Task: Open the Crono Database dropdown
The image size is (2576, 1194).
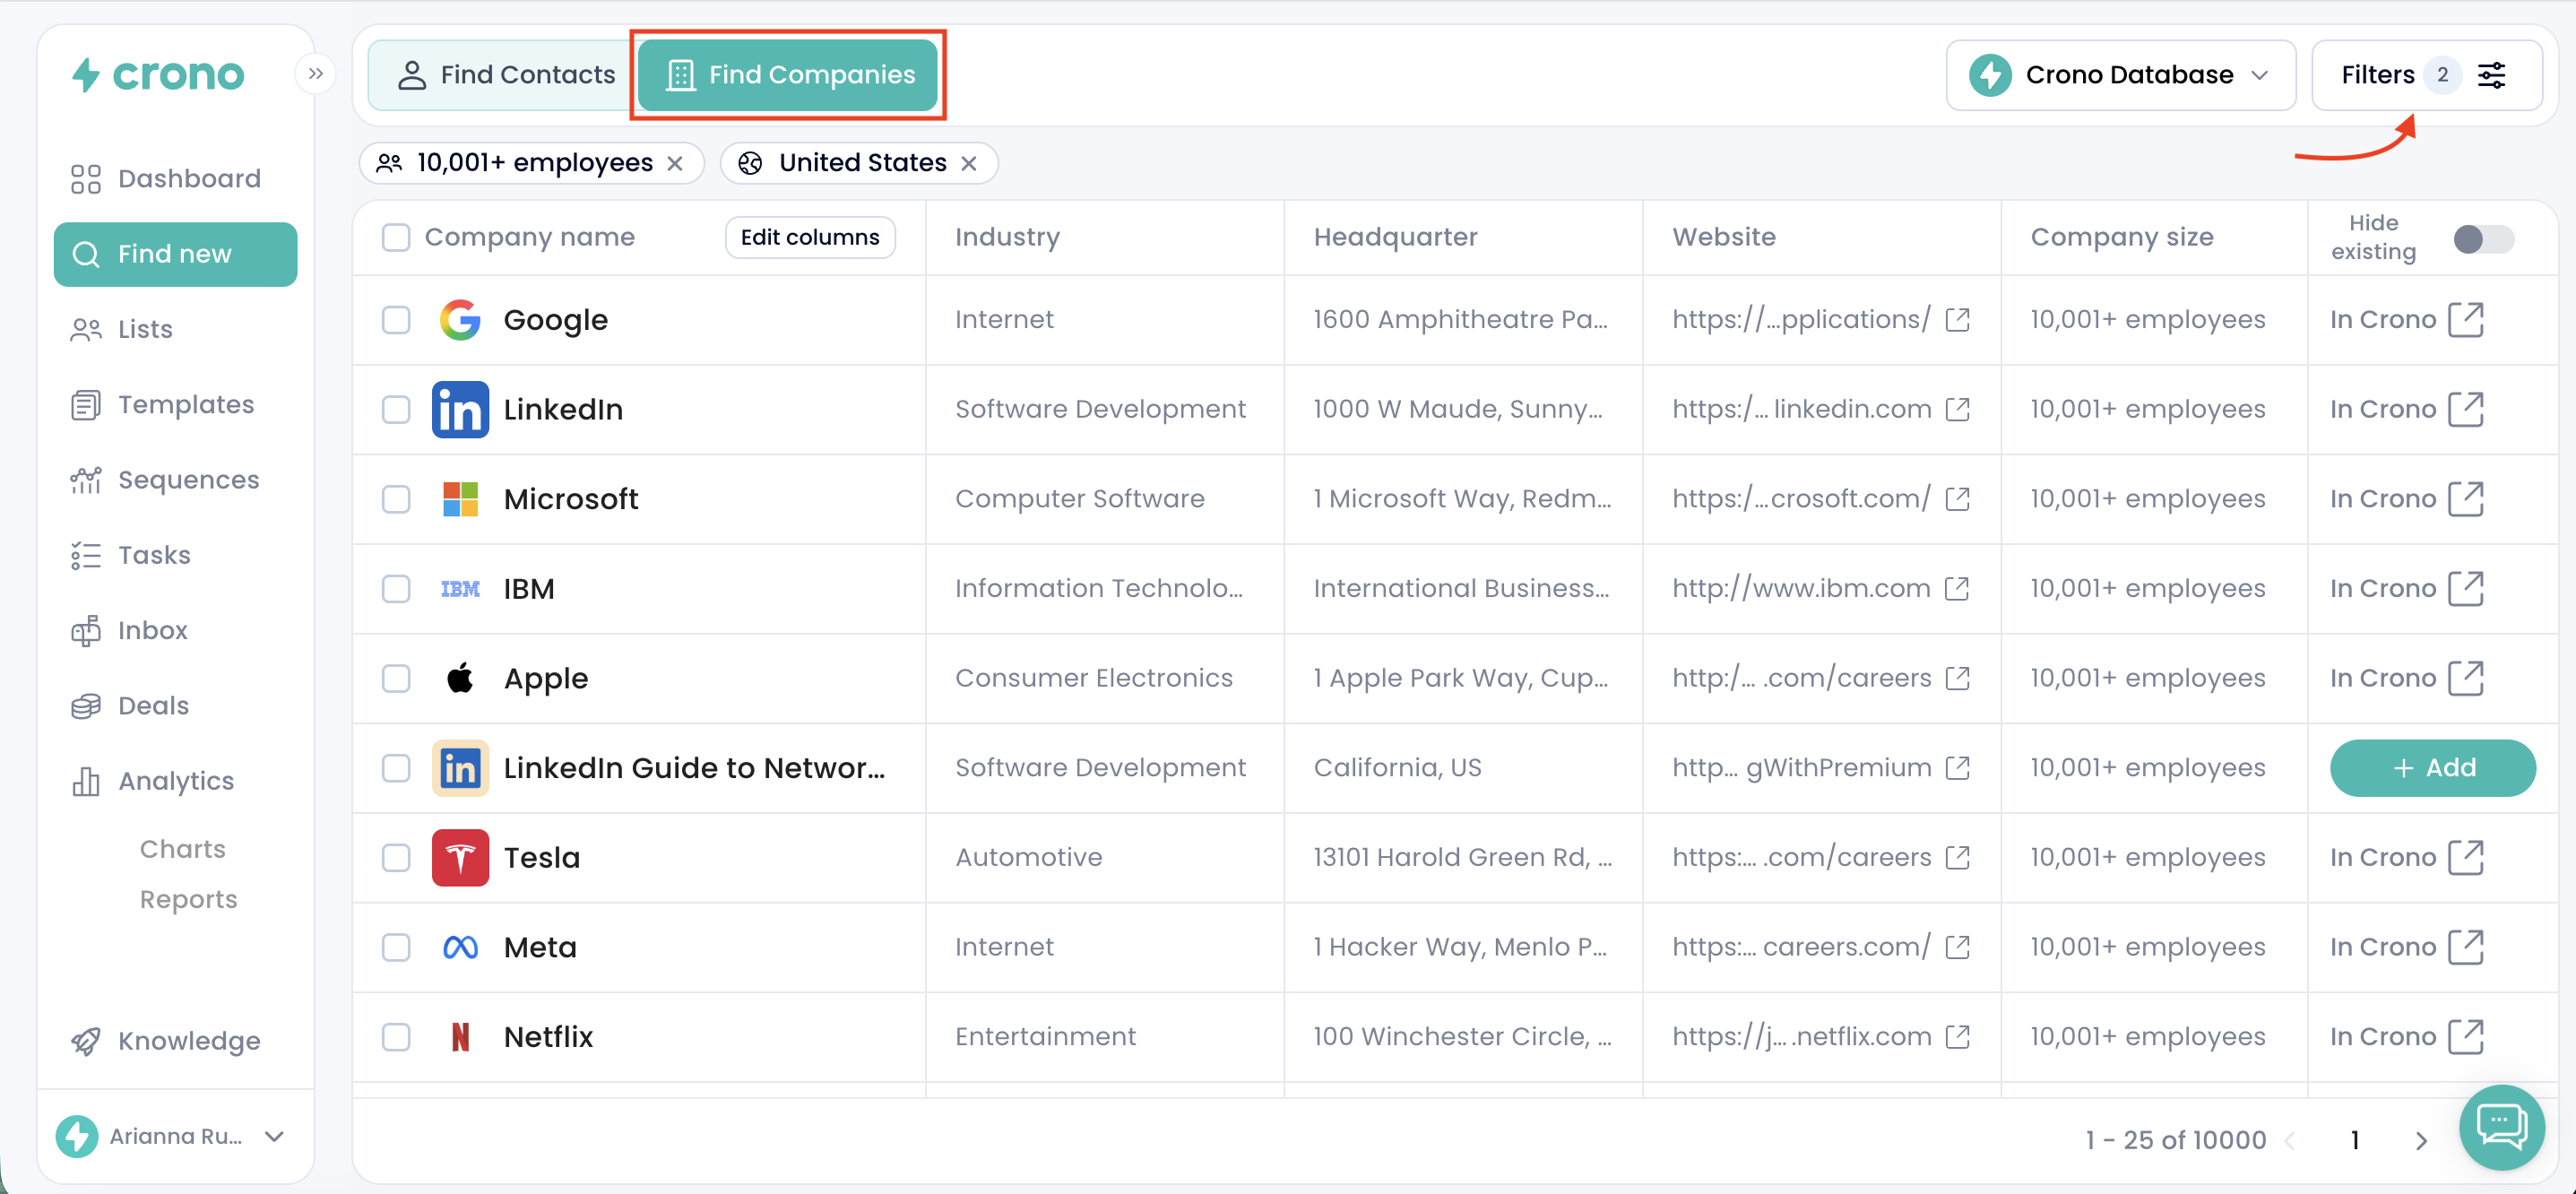Action: 2120,75
